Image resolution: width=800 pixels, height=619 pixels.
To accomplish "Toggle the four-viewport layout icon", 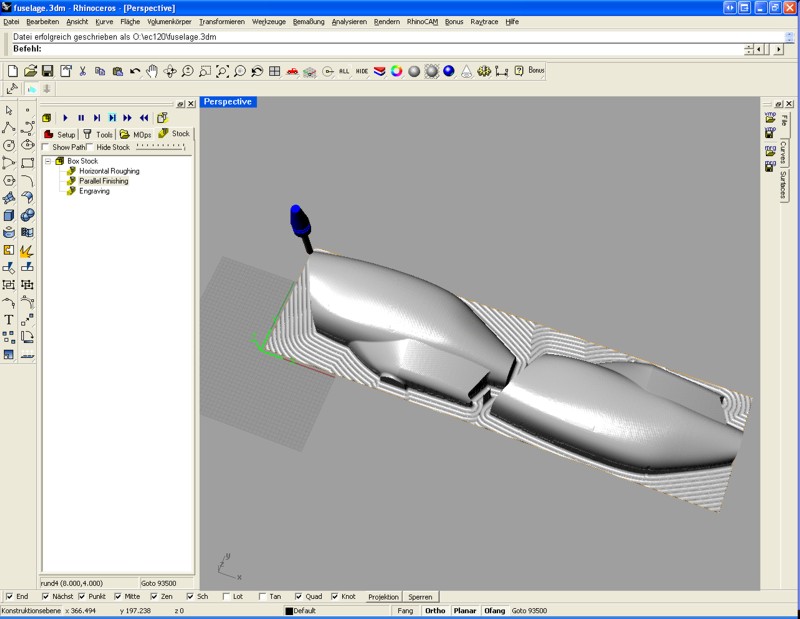I will pyautogui.click(x=274, y=71).
